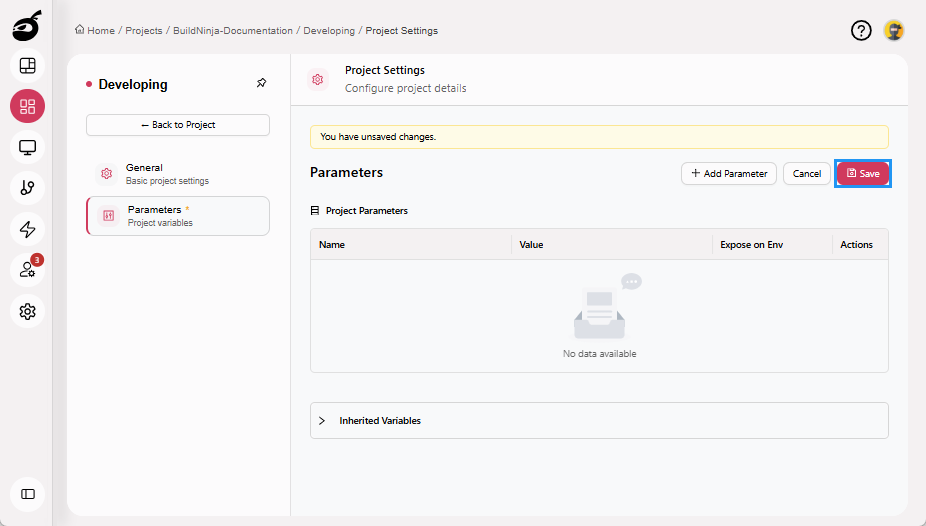
Task: Open the Developing breadcrumb link
Action: pyautogui.click(x=329, y=31)
